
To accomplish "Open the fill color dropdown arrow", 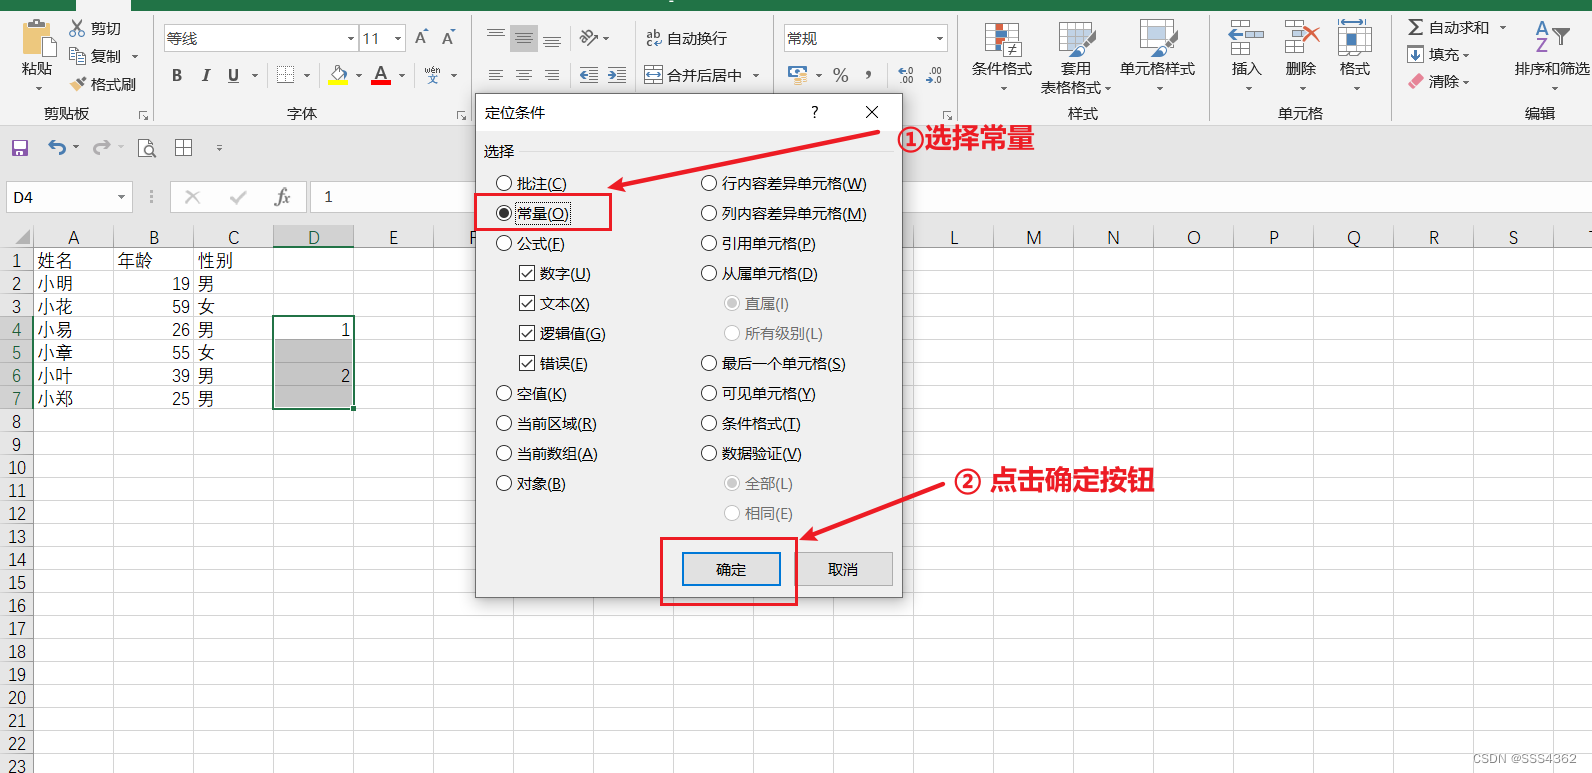I will point(359,75).
